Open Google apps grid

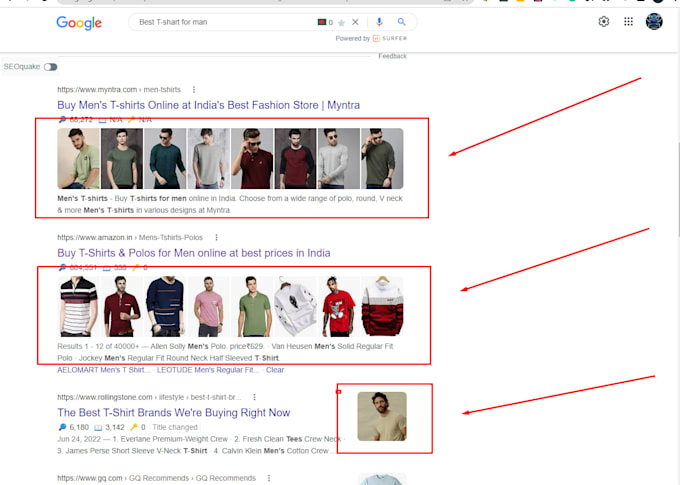[628, 22]
